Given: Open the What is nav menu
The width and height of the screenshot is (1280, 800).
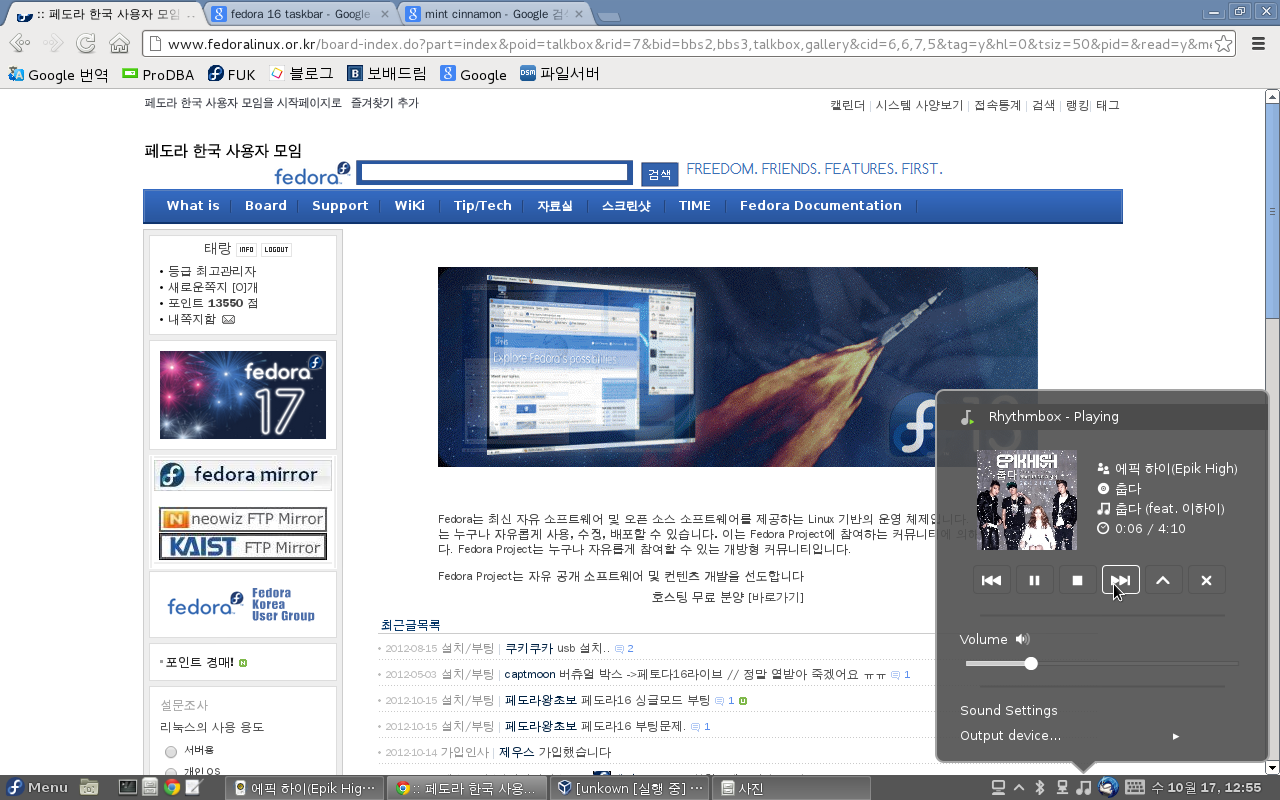Looking at the screenshot, I should 192,206.
